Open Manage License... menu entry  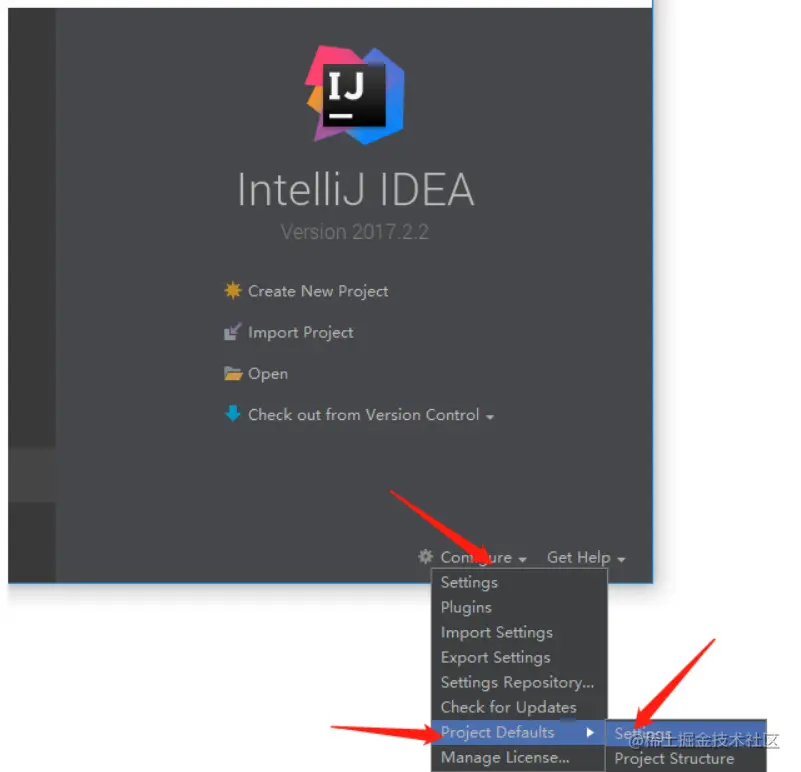click(519, 758)
